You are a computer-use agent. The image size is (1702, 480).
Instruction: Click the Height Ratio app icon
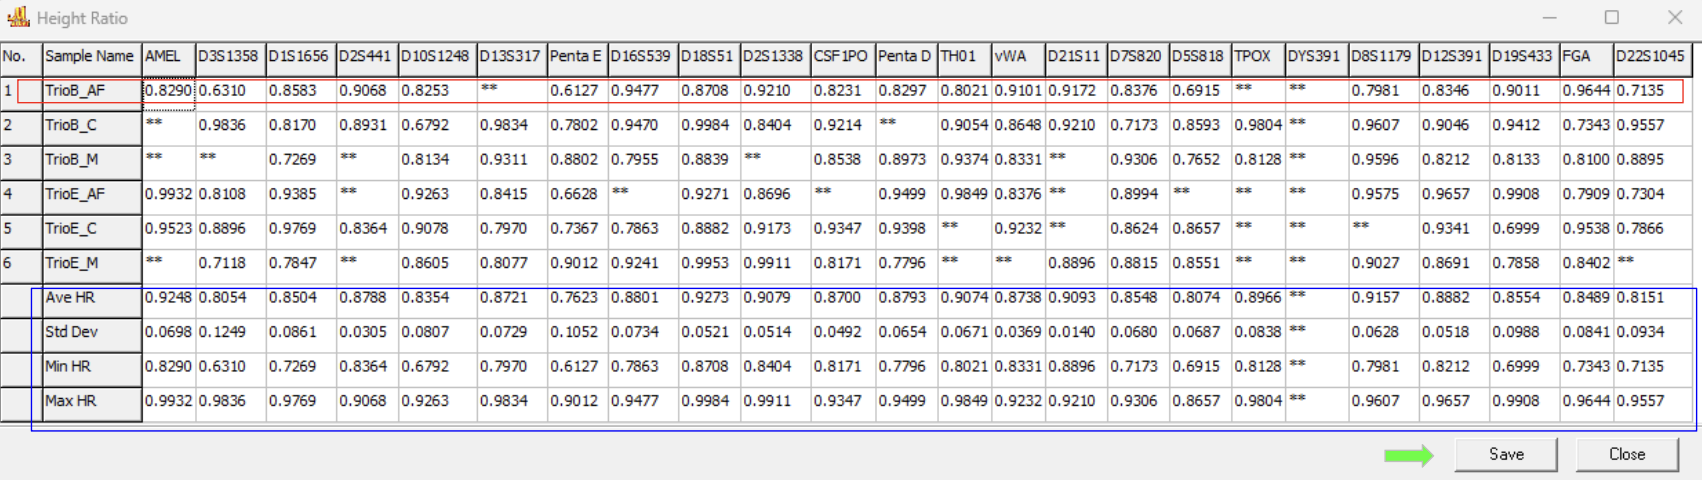coord(18,17)
